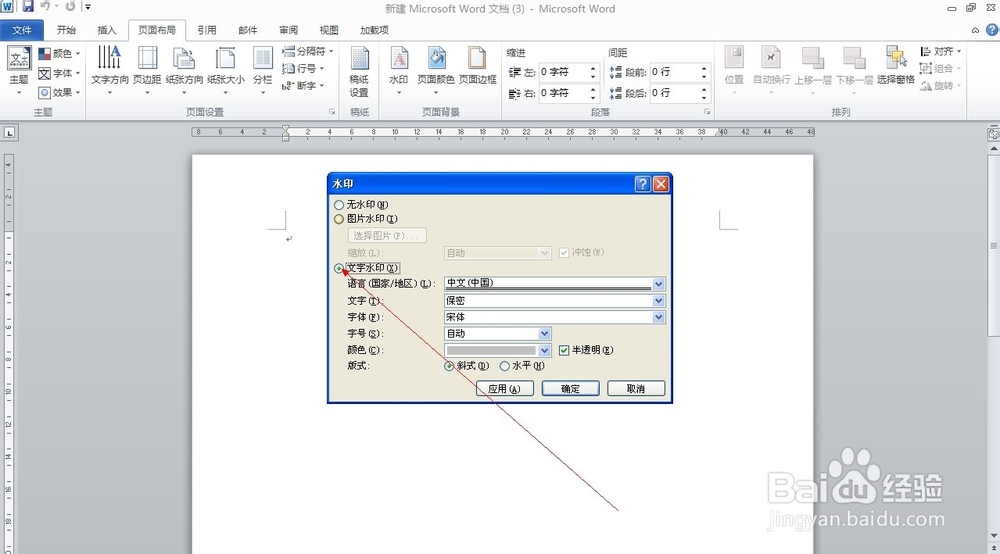Click the vertical scrollbar up arrow
The image size is (1000, 554).
click(994, 148)
